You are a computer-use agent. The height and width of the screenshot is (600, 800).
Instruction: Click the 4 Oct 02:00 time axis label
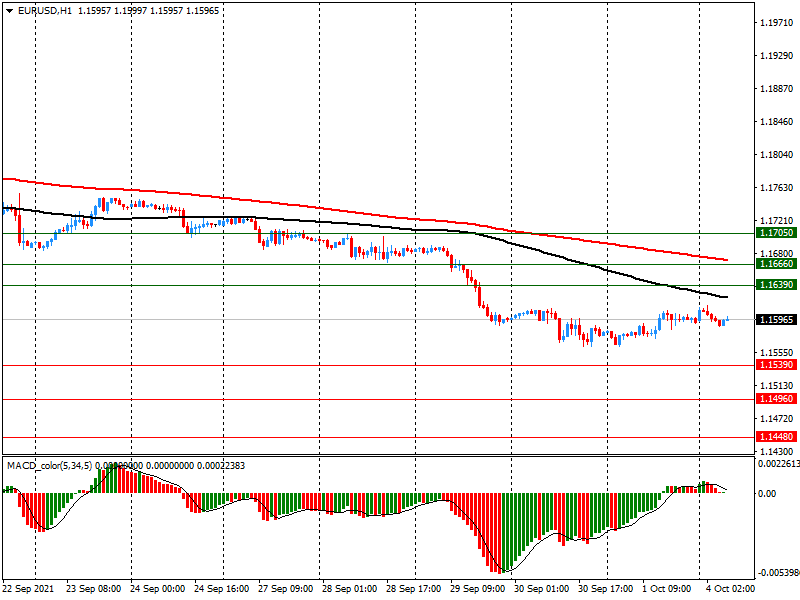pos(730,589)
